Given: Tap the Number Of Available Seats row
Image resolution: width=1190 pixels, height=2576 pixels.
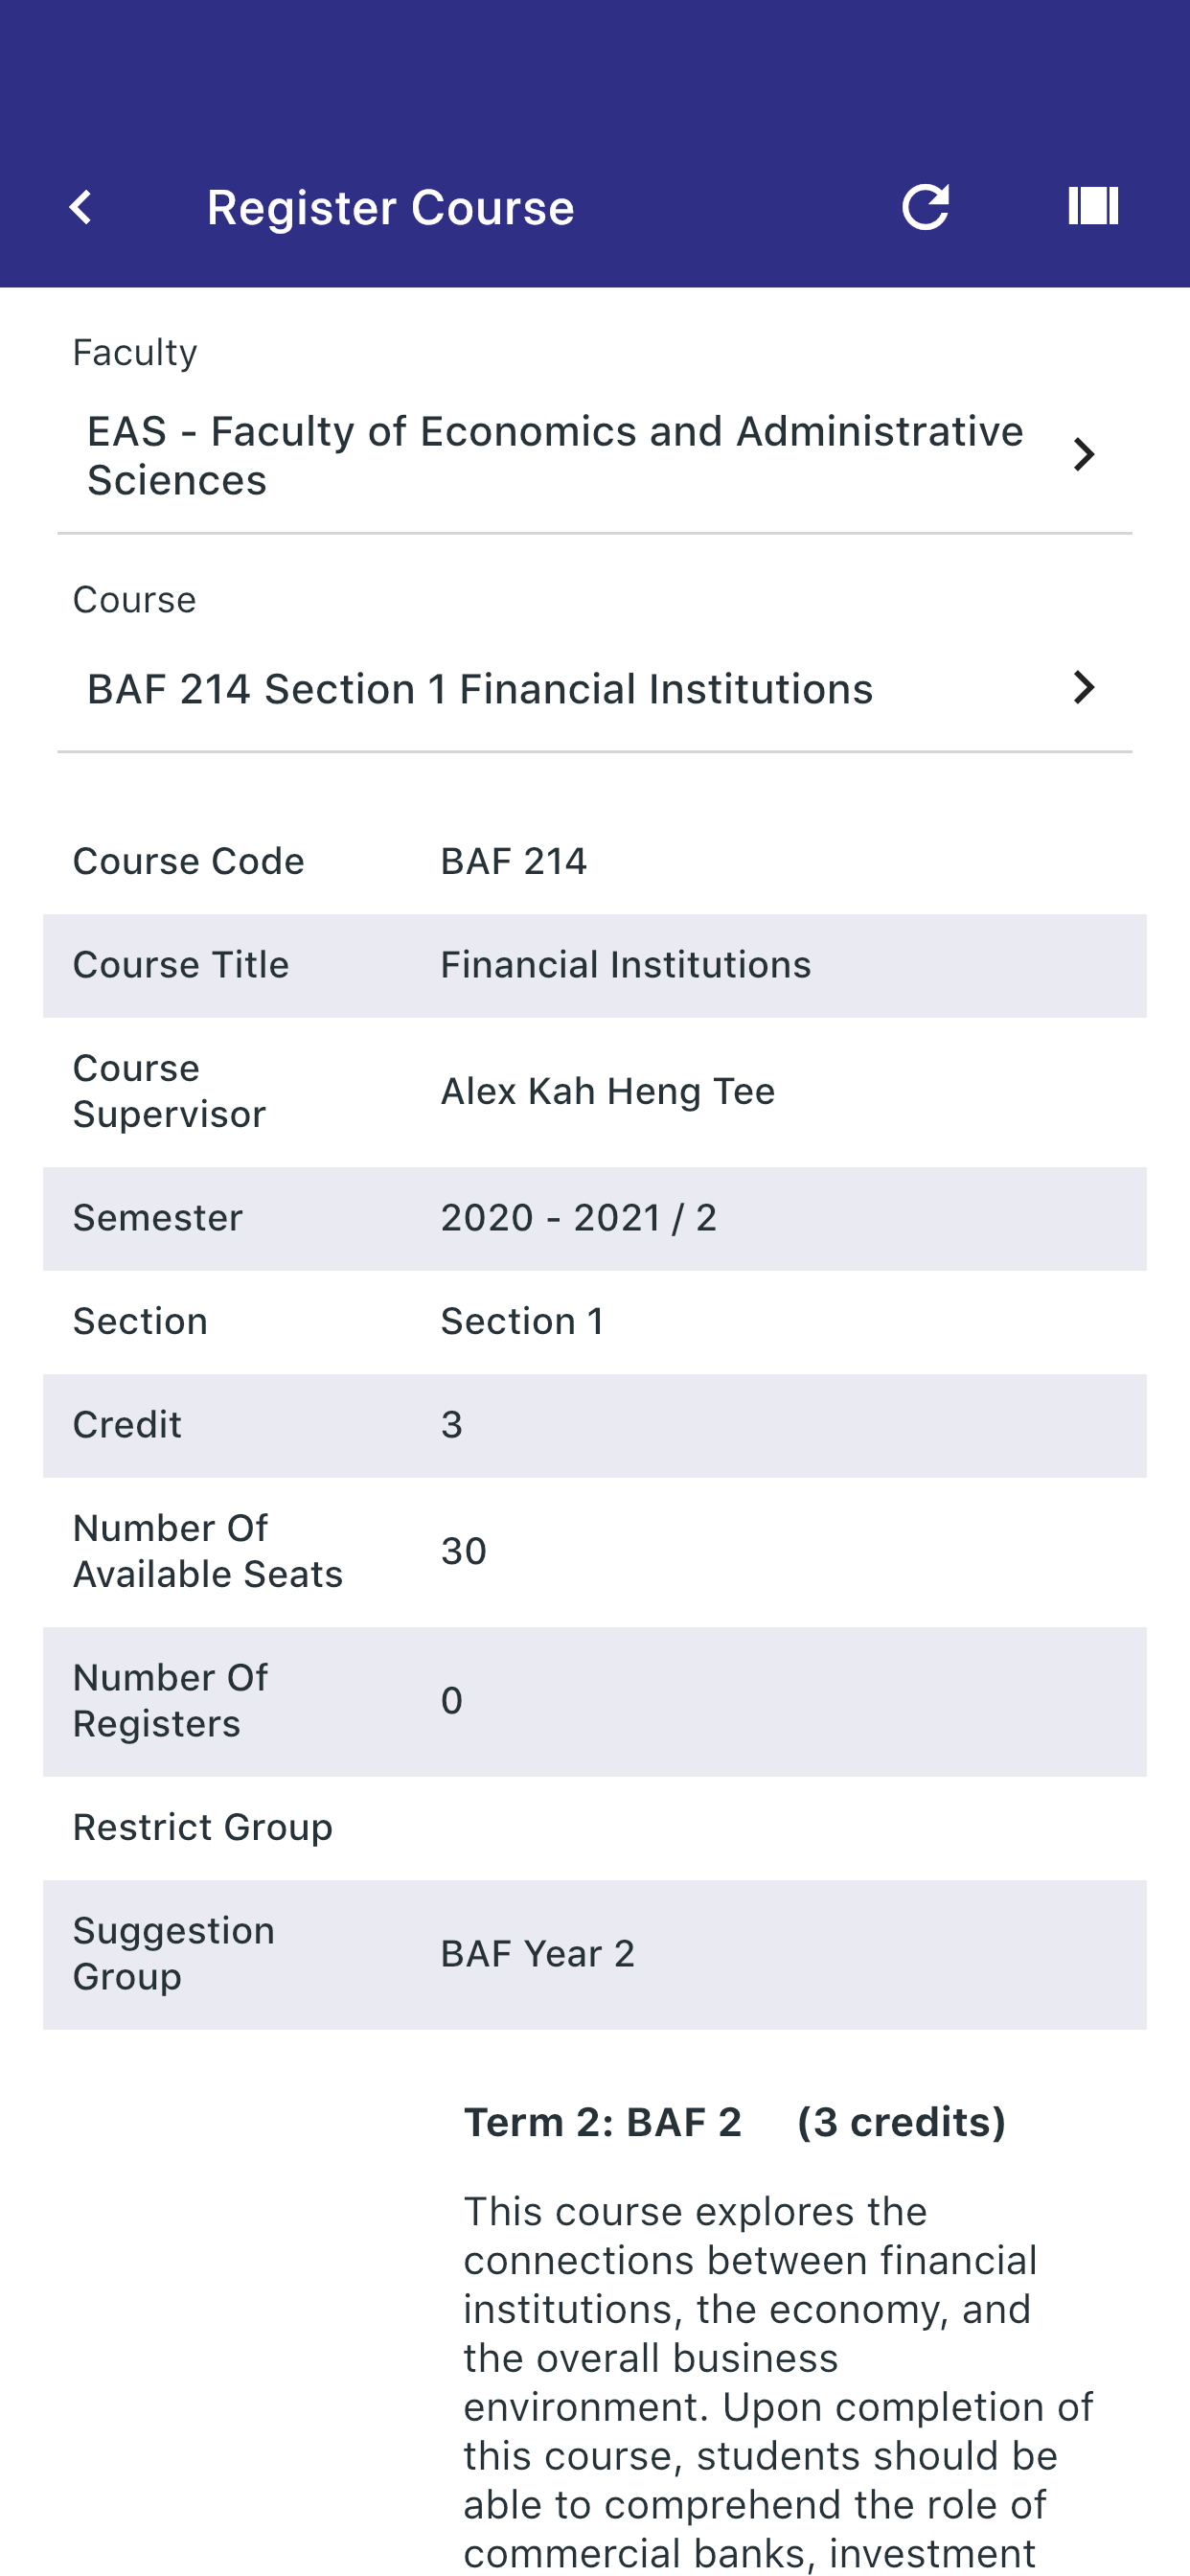Looking at the screenshot, I should pyautogui.click(x=594, y=1552).
